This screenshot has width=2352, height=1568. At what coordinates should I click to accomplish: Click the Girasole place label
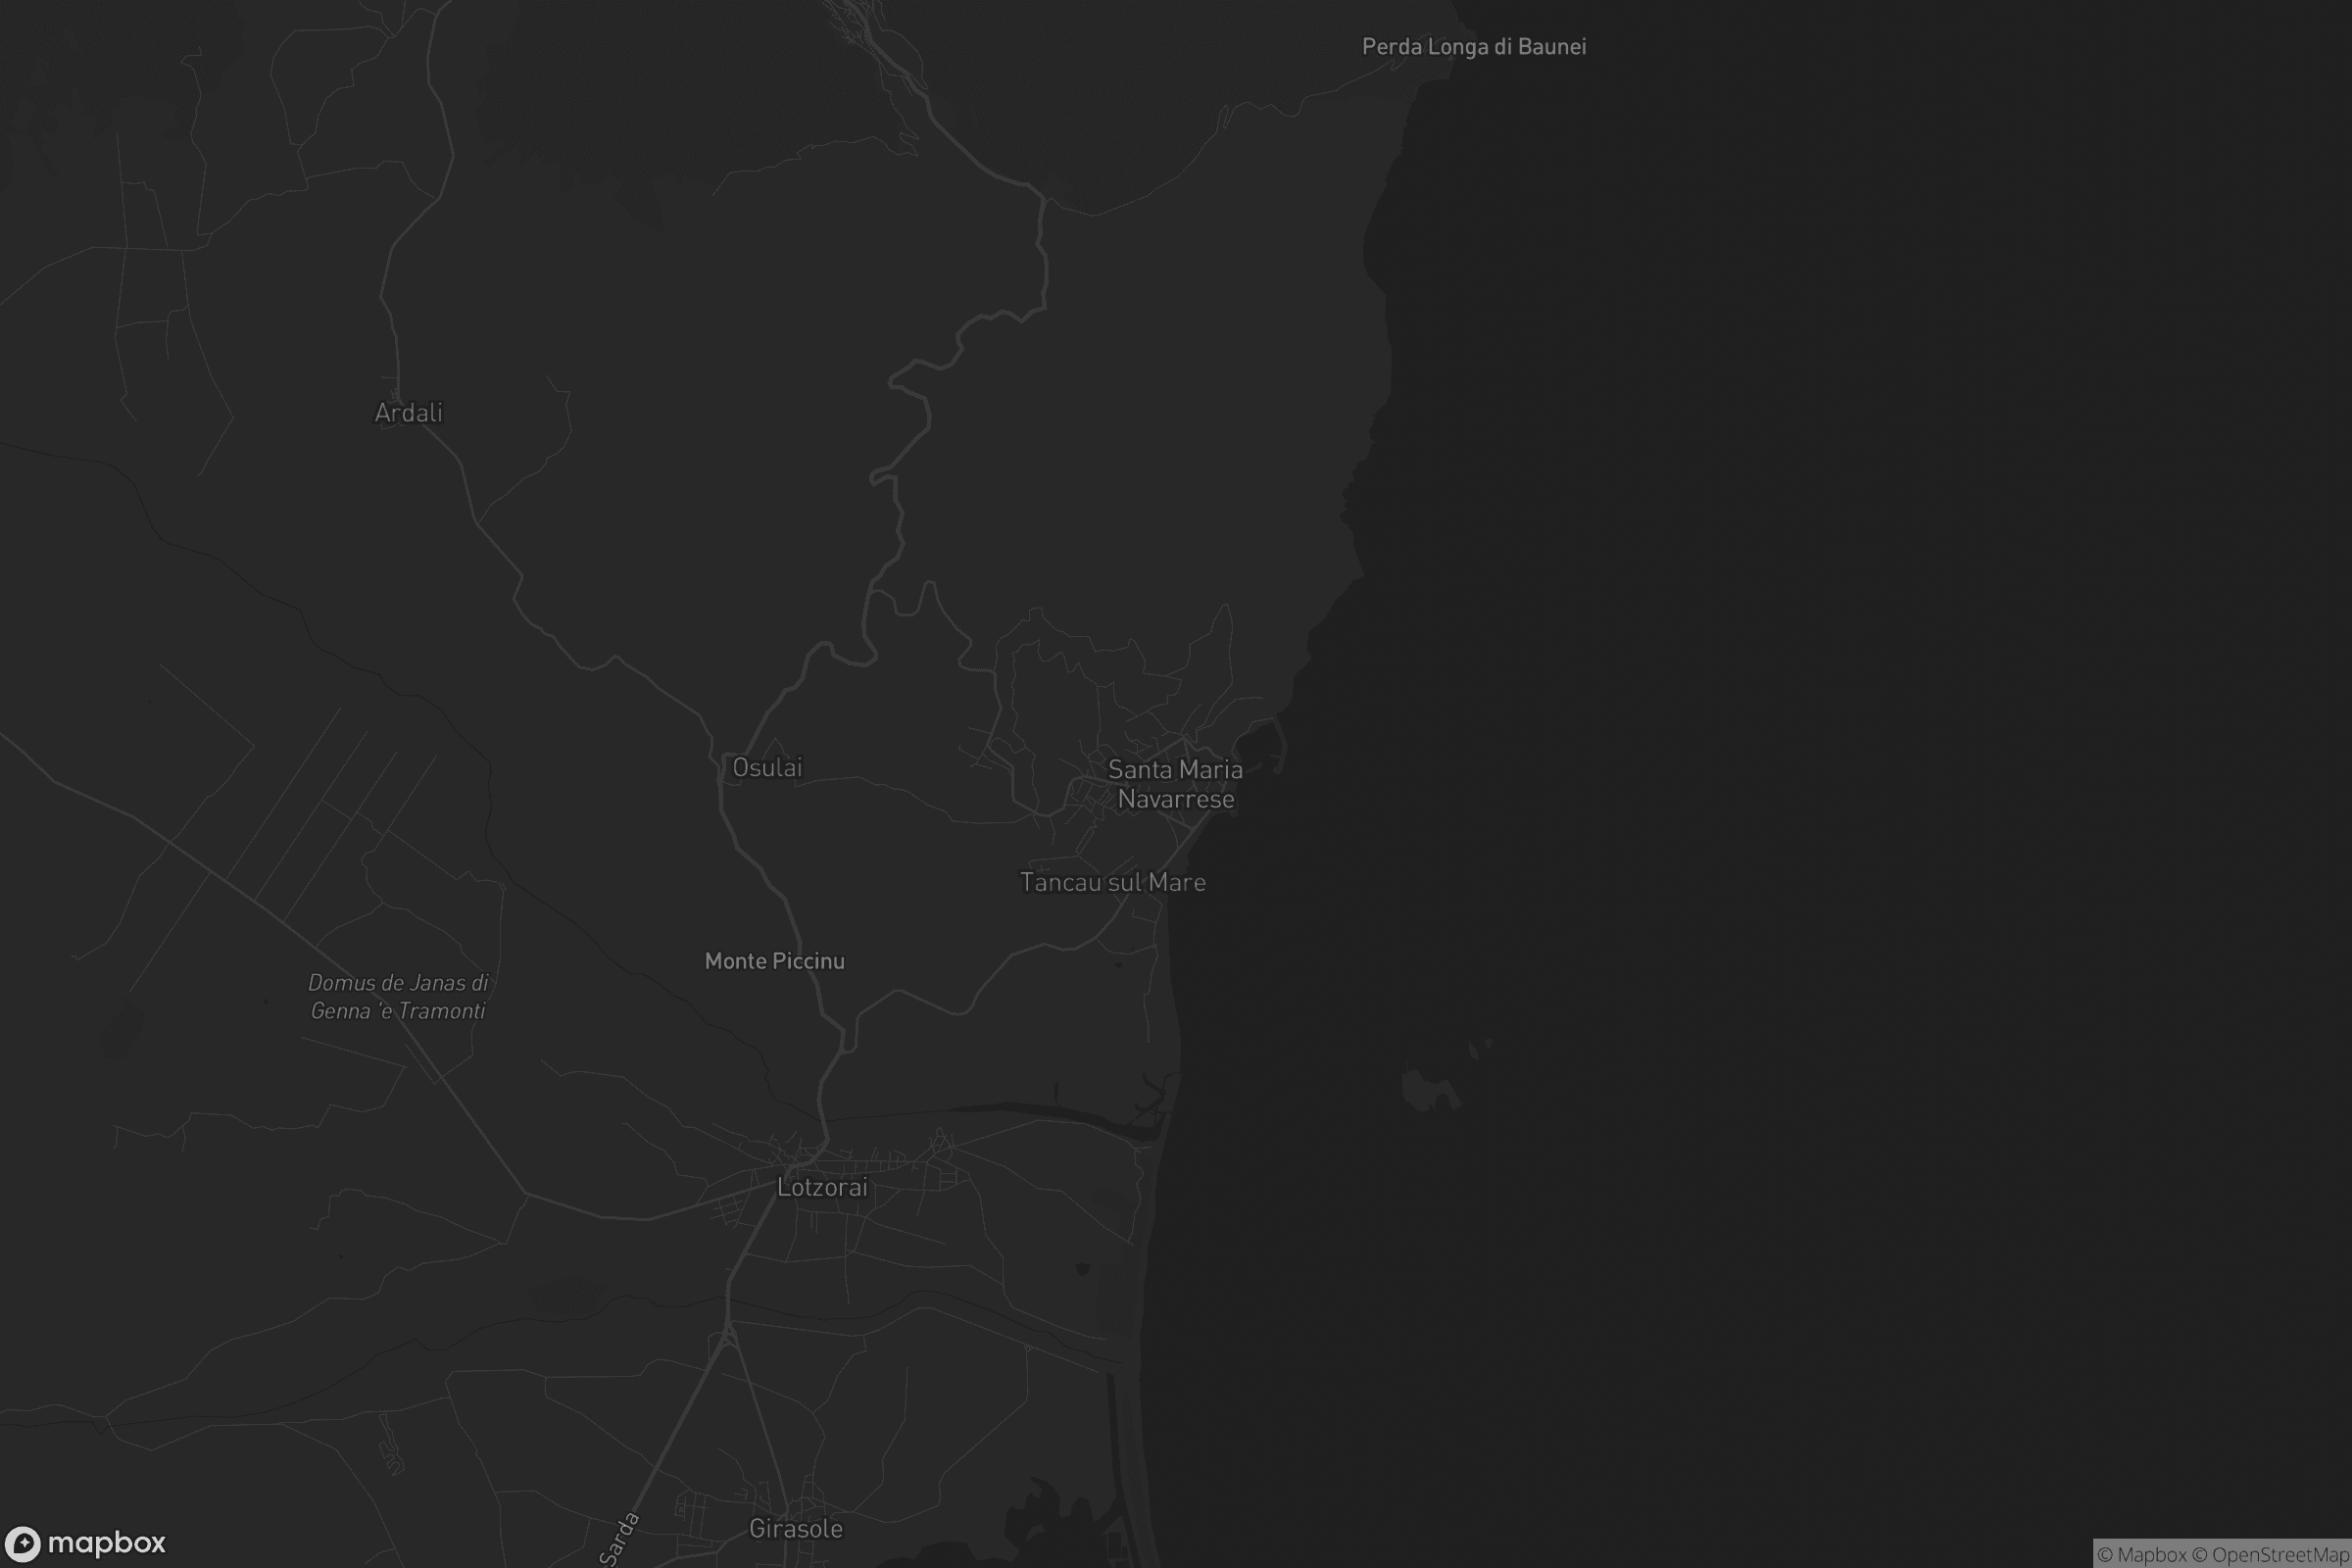tap(795, 1528)
